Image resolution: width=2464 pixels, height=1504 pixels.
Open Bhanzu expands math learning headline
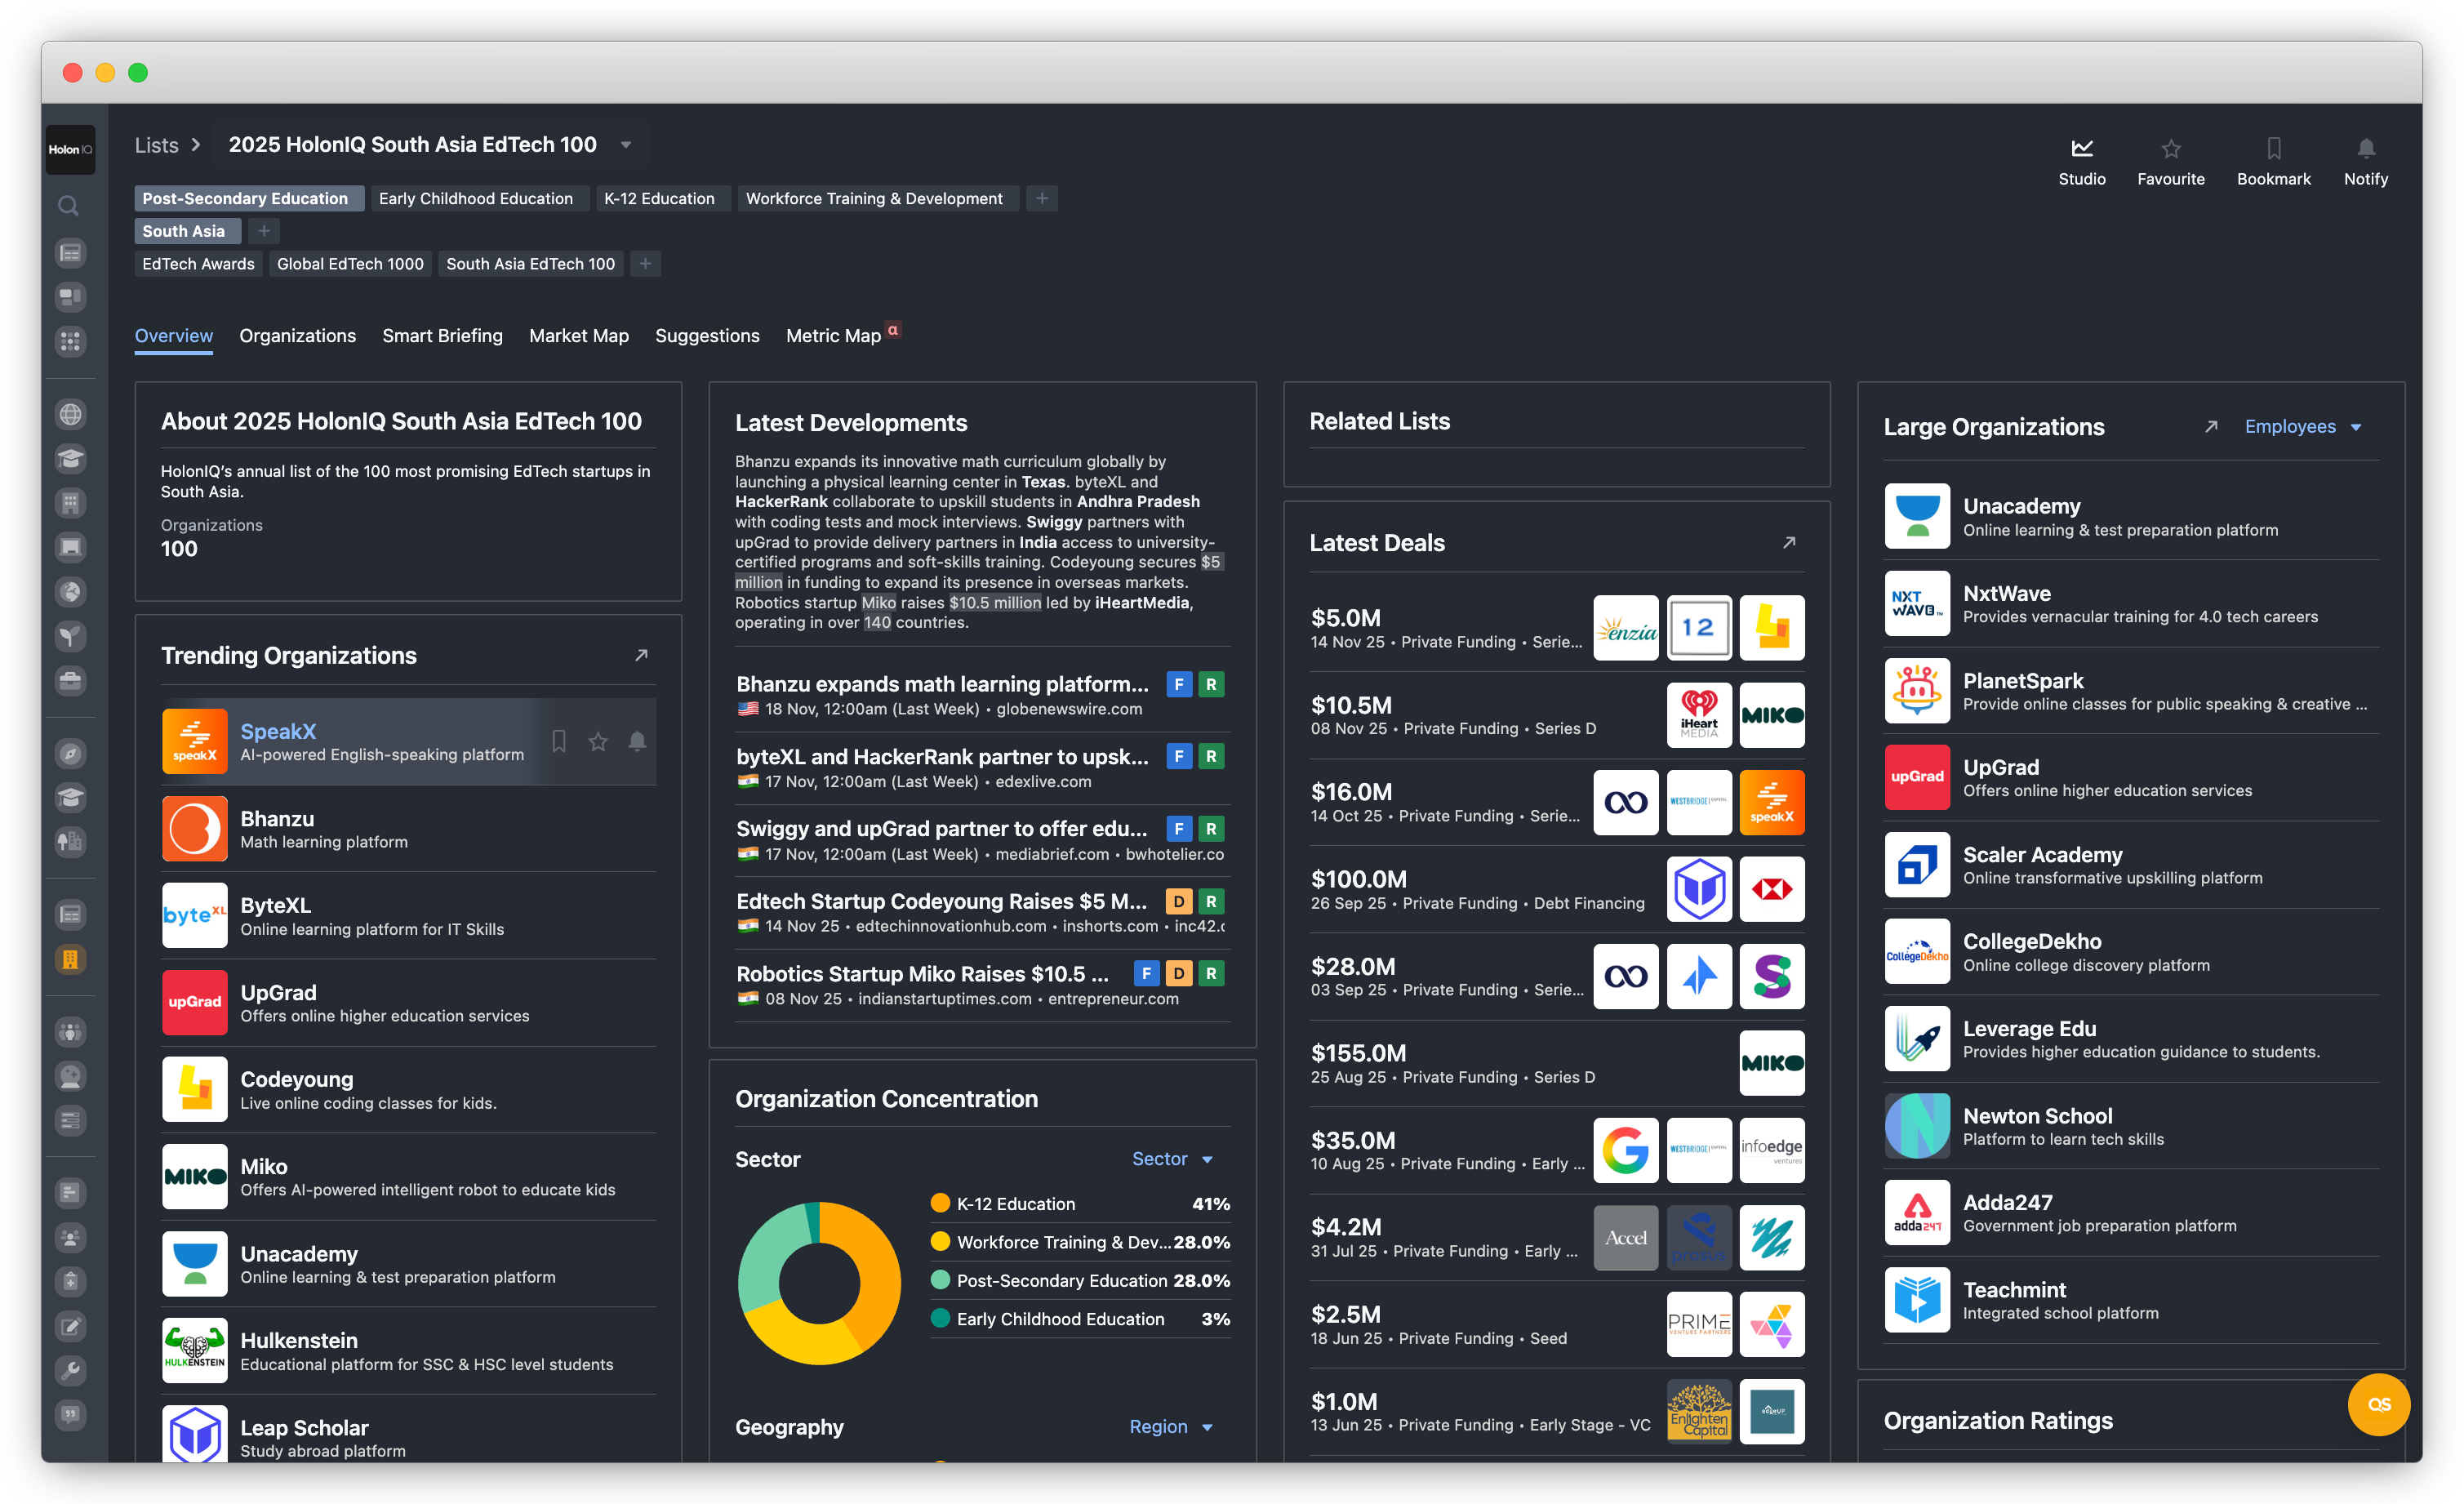pyautogui.click(x=942, y=684)
